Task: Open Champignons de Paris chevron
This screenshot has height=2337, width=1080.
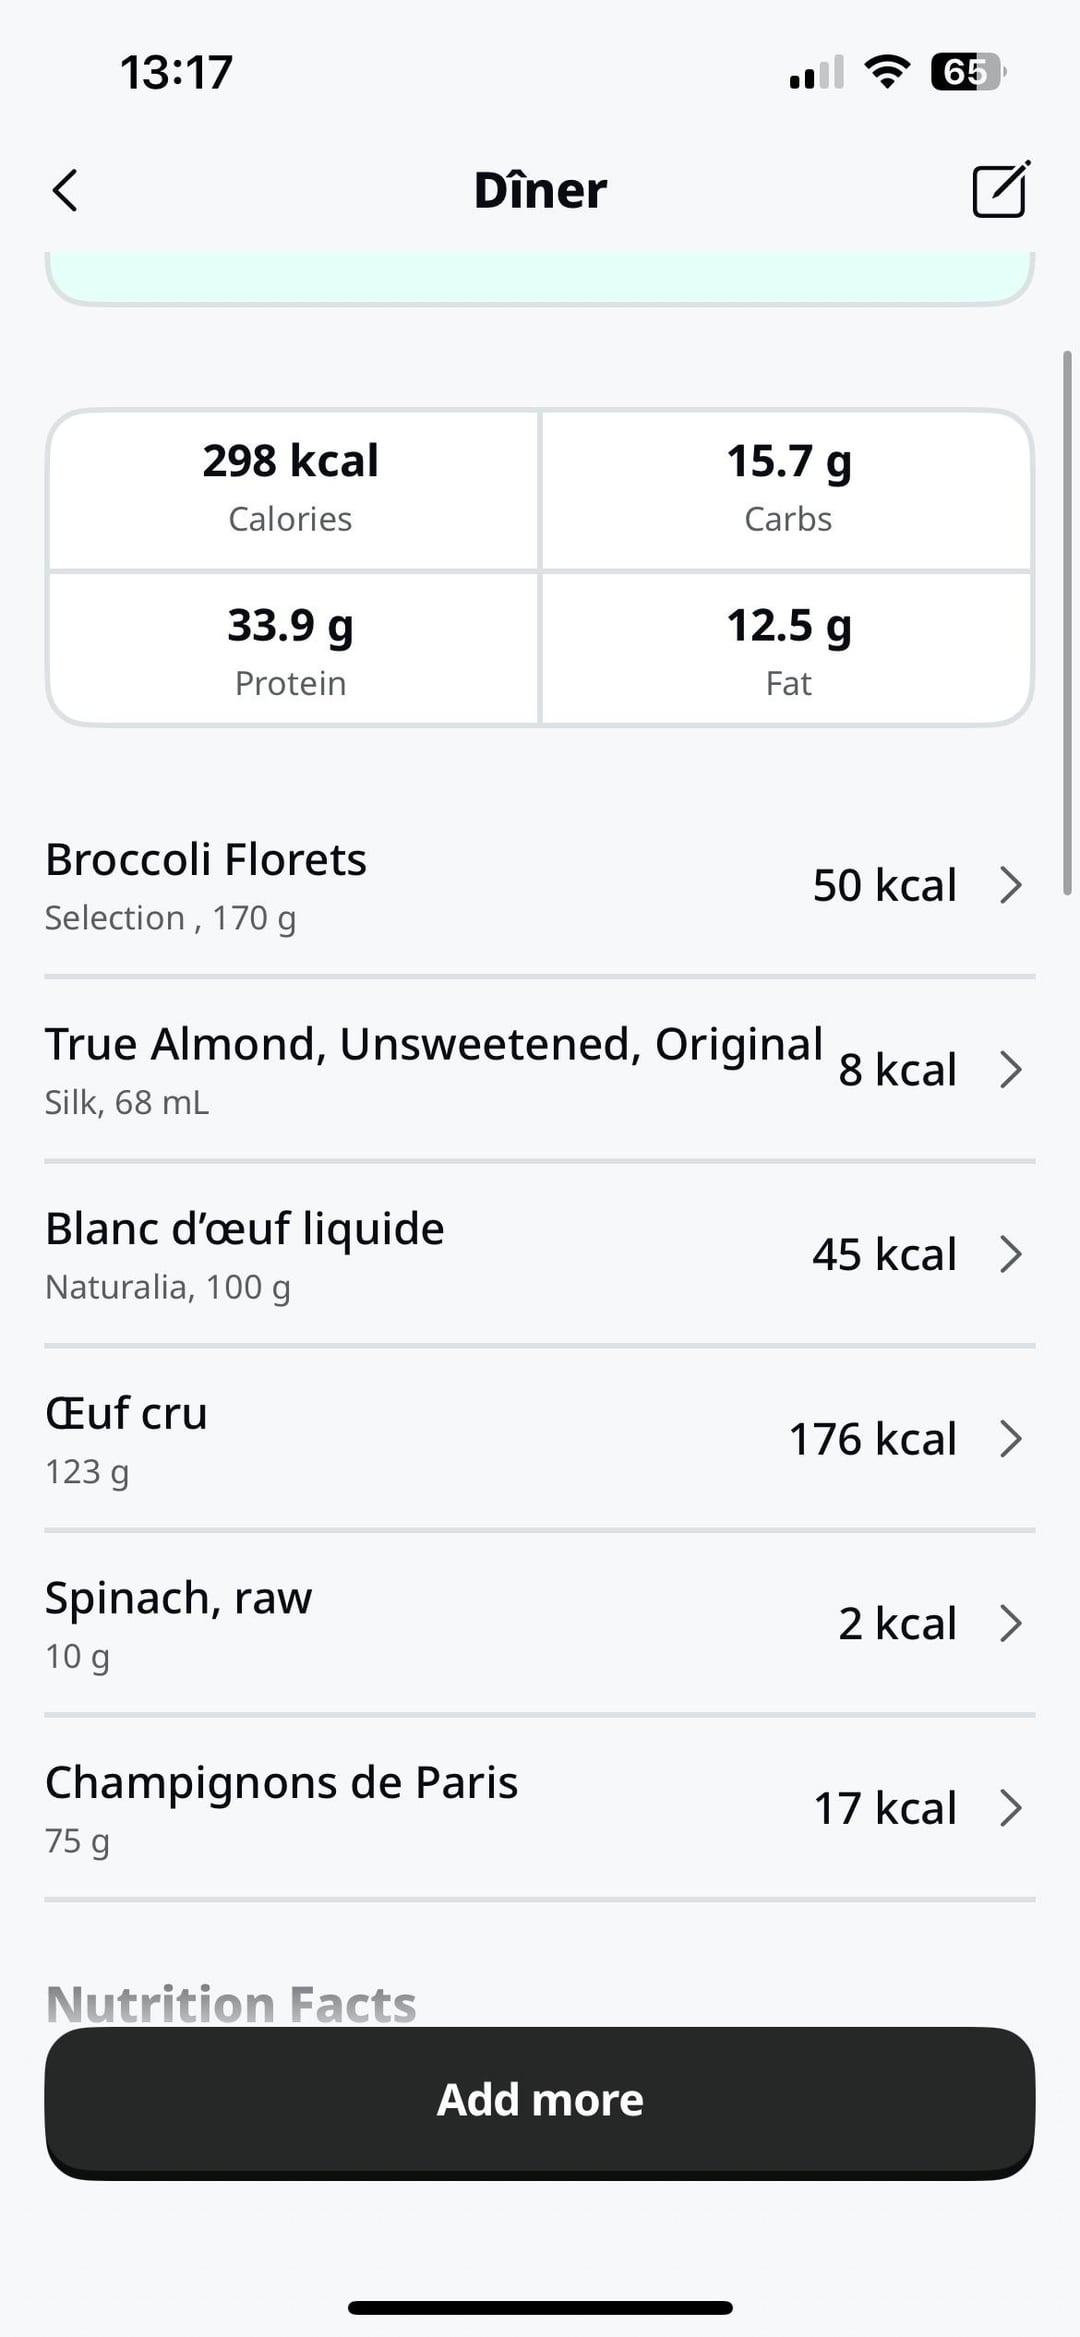Action: coord(1011,1808)
